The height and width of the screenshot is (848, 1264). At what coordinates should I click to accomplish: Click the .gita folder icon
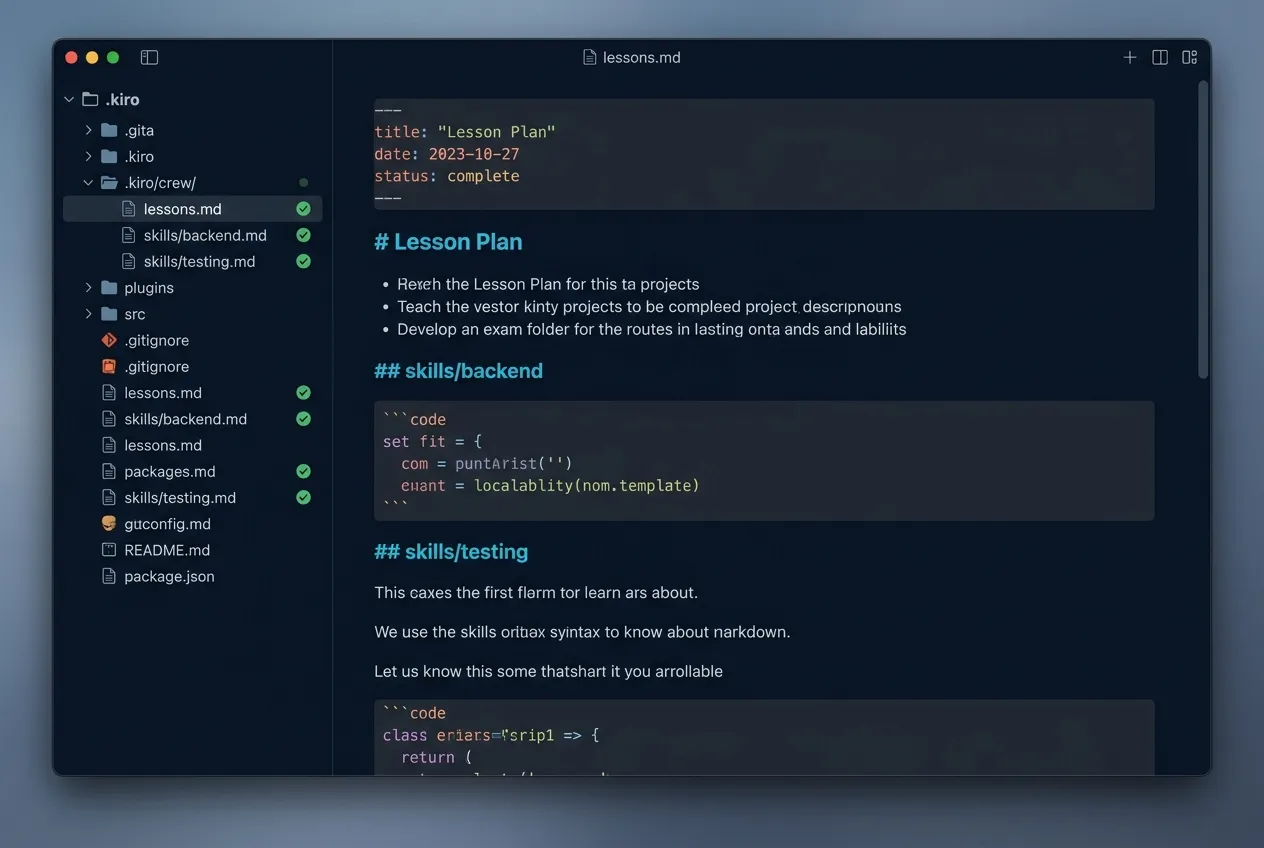pyautogui.click(x=109, y=130)
